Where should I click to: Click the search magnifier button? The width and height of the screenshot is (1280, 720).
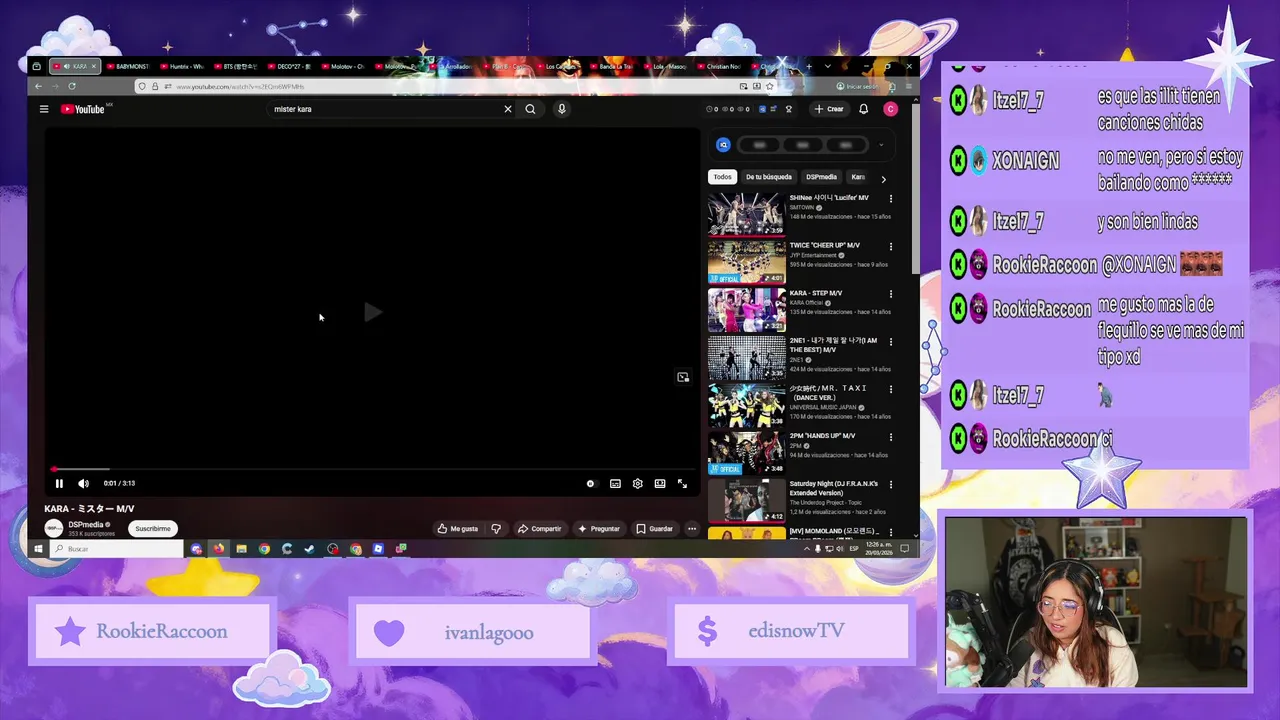[x=530, y=109]
